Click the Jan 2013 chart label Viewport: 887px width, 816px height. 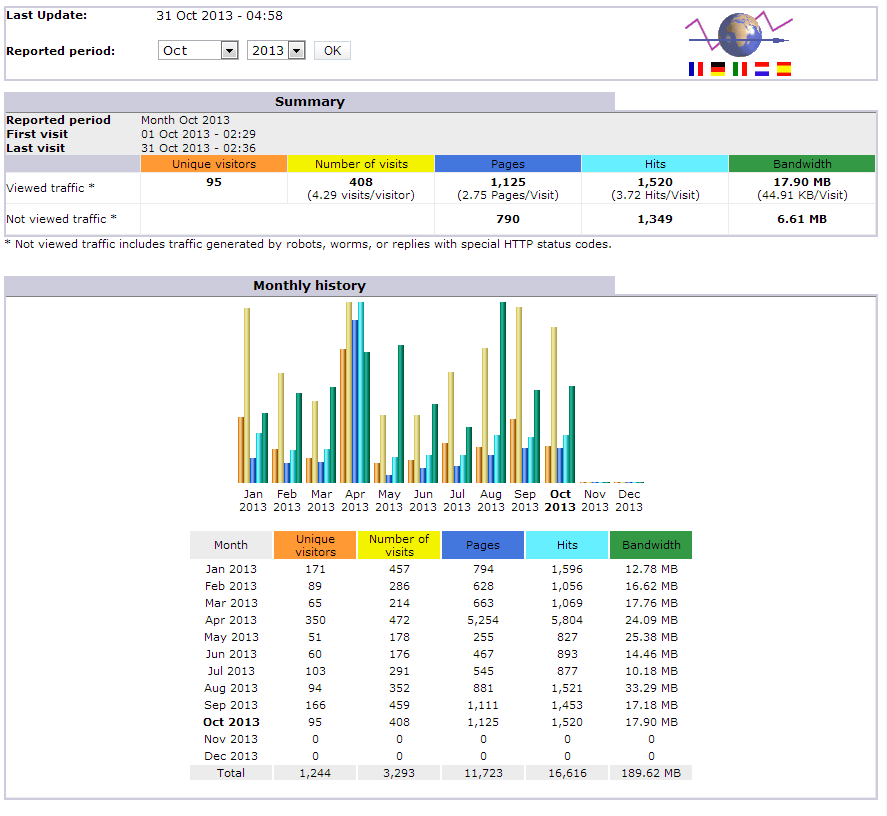coord(253,501)
